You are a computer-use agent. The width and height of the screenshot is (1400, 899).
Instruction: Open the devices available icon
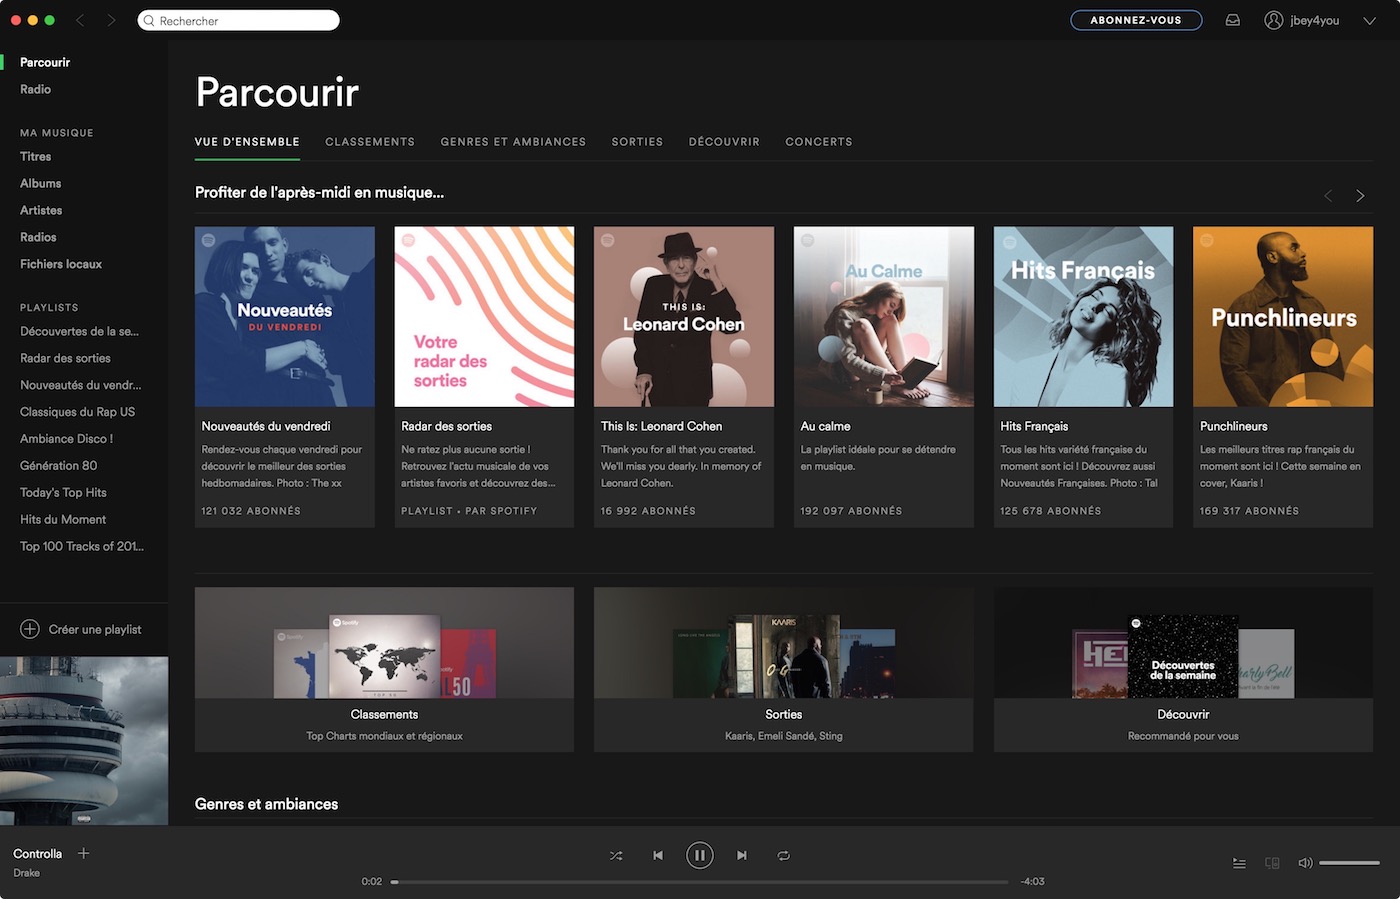click(x=1272, y=863)
